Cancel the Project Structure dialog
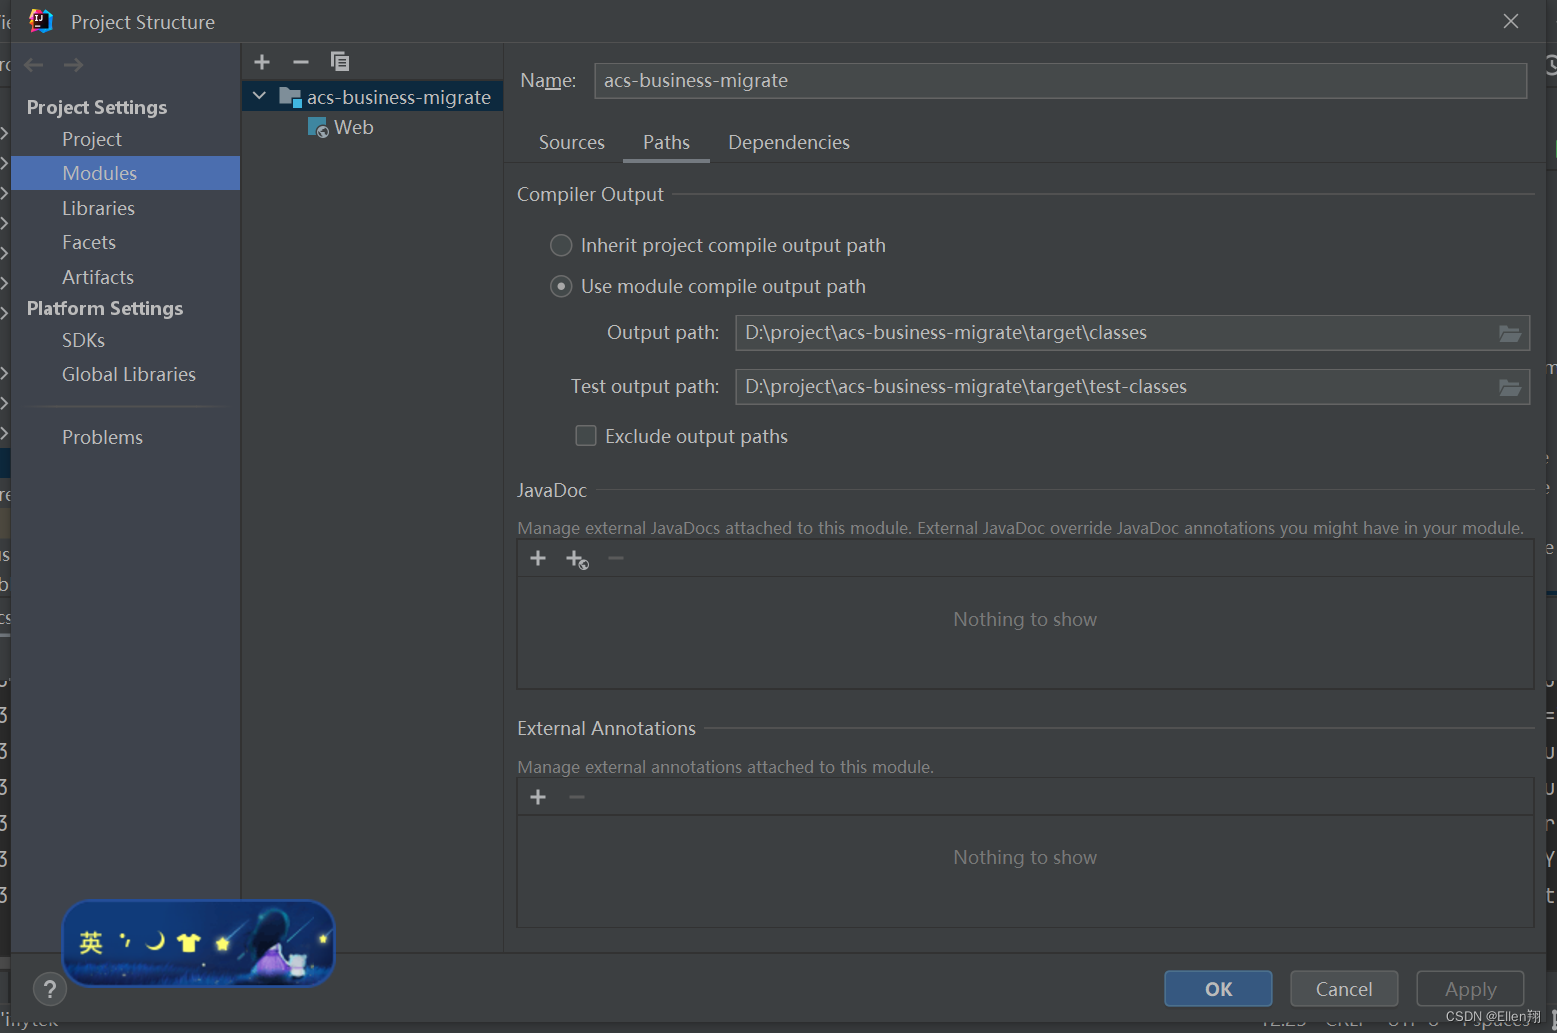 1344,988
